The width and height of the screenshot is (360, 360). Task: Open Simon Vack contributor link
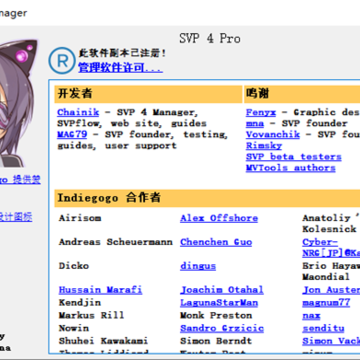(331, 341)
